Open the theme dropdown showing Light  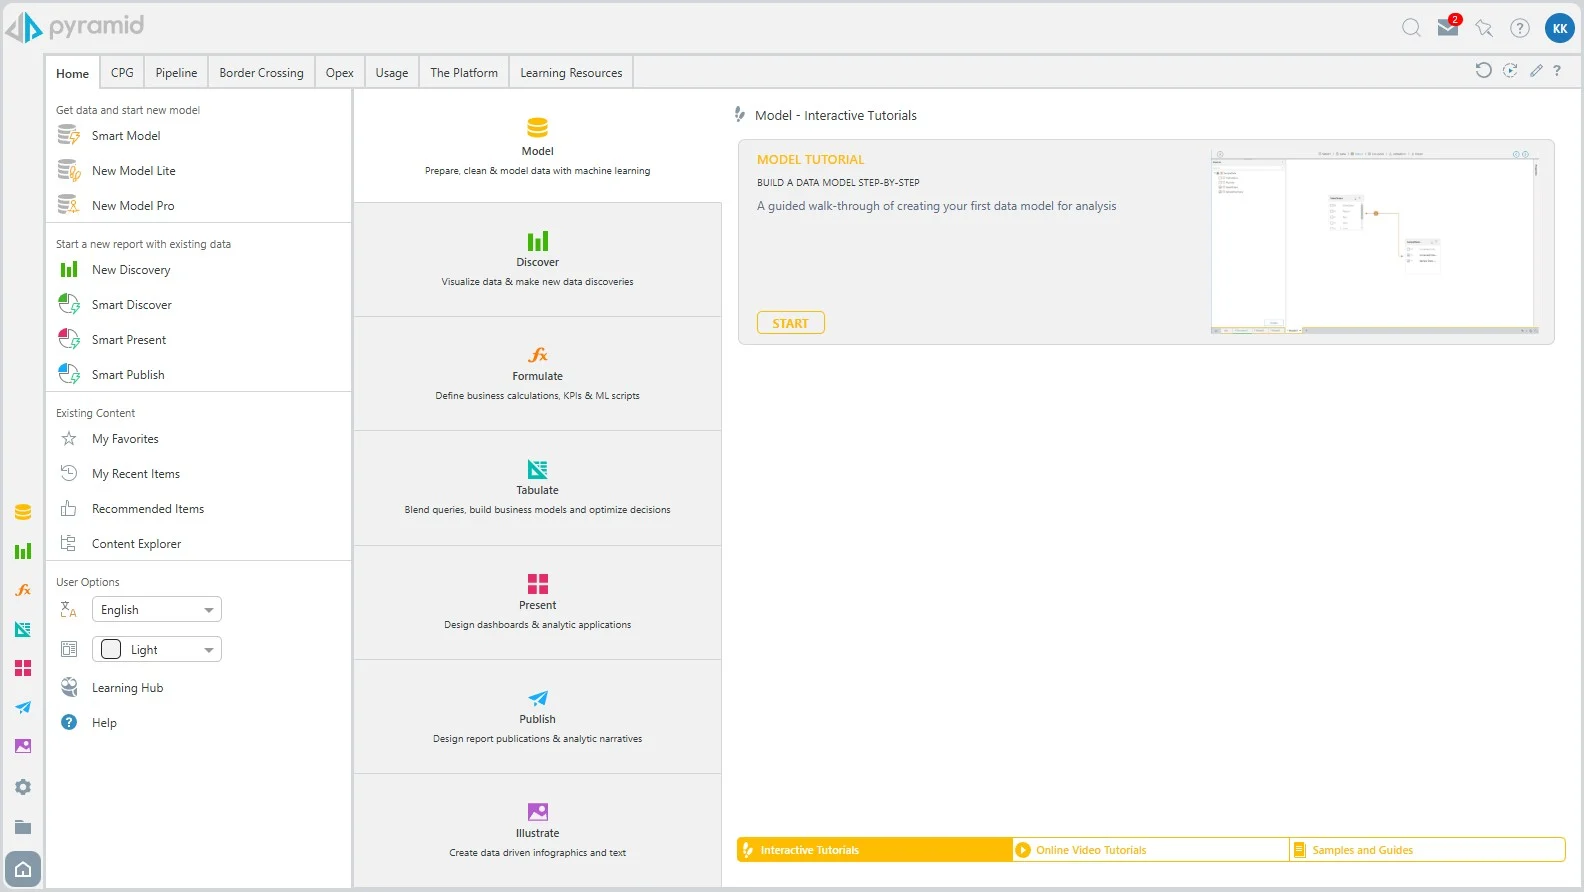coord(157,649)
